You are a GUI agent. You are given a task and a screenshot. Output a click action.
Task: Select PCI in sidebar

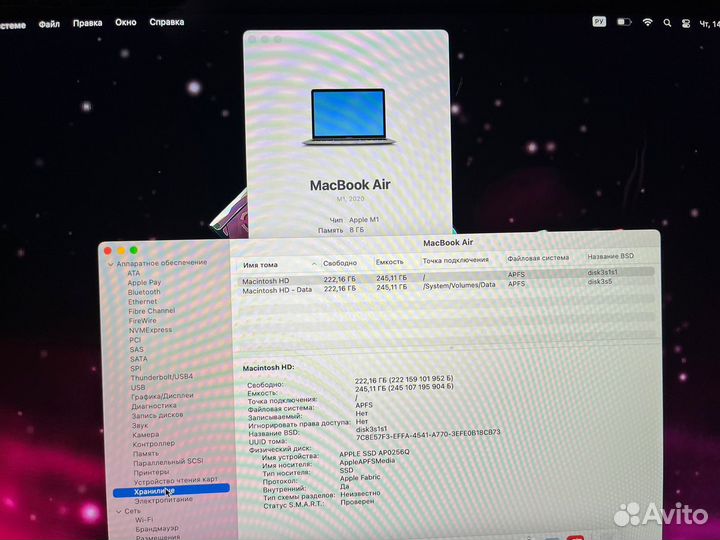tap(135, 340)
